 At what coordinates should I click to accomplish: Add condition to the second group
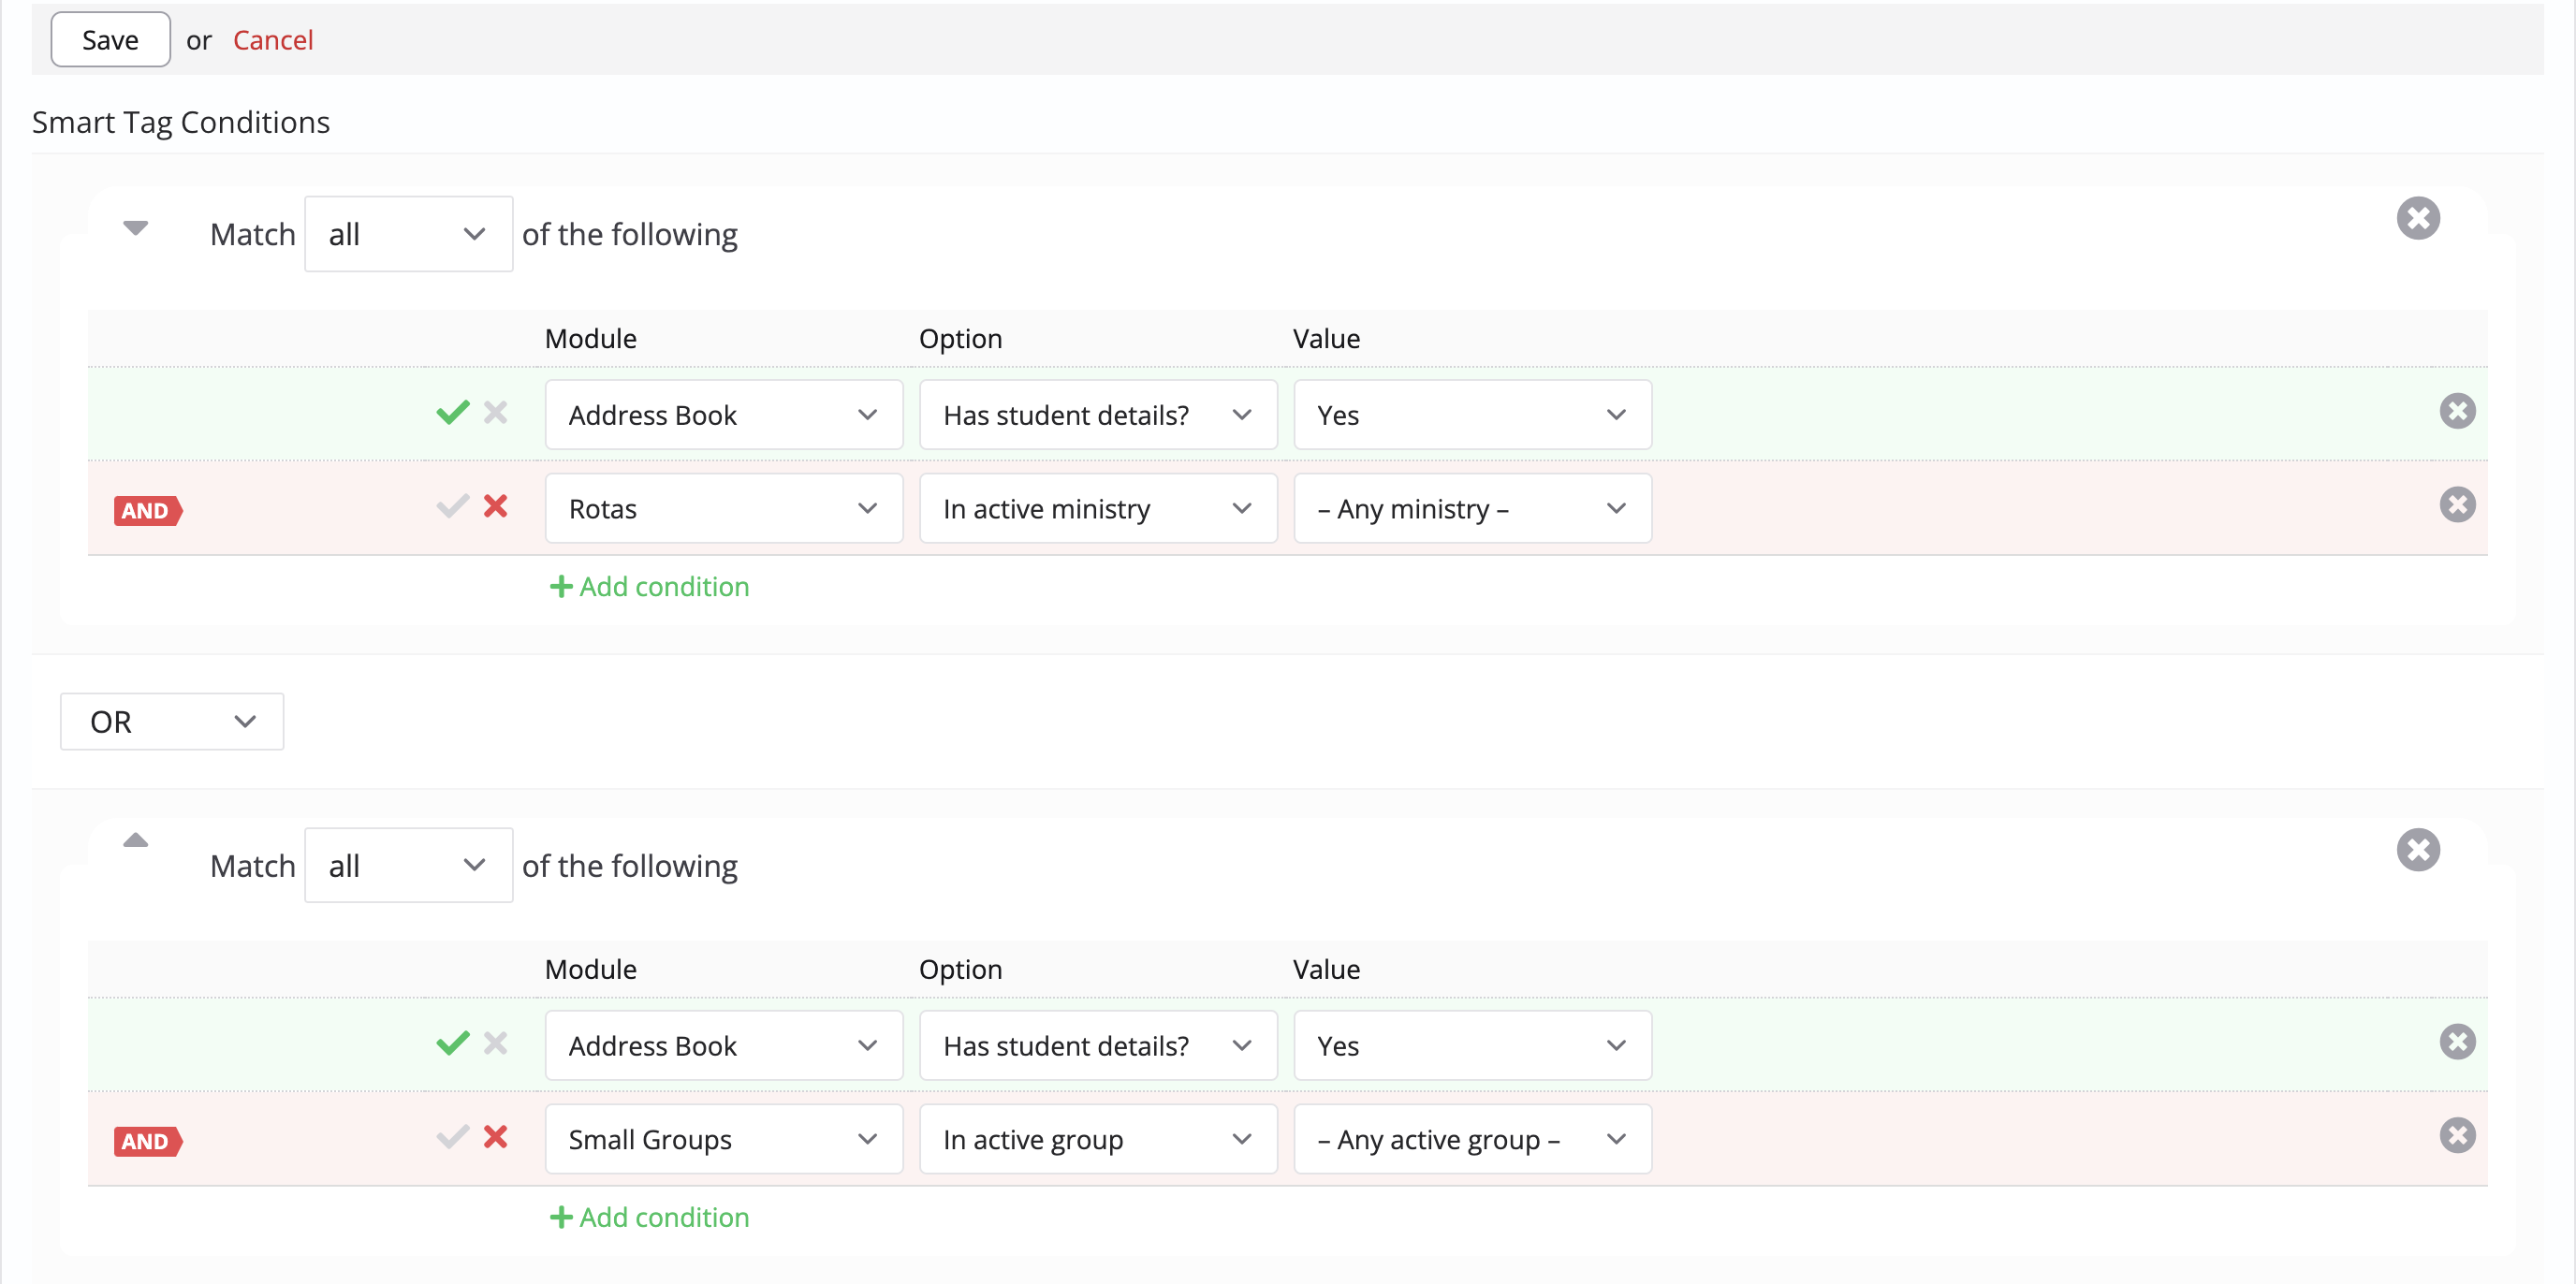coord(650,1217)
